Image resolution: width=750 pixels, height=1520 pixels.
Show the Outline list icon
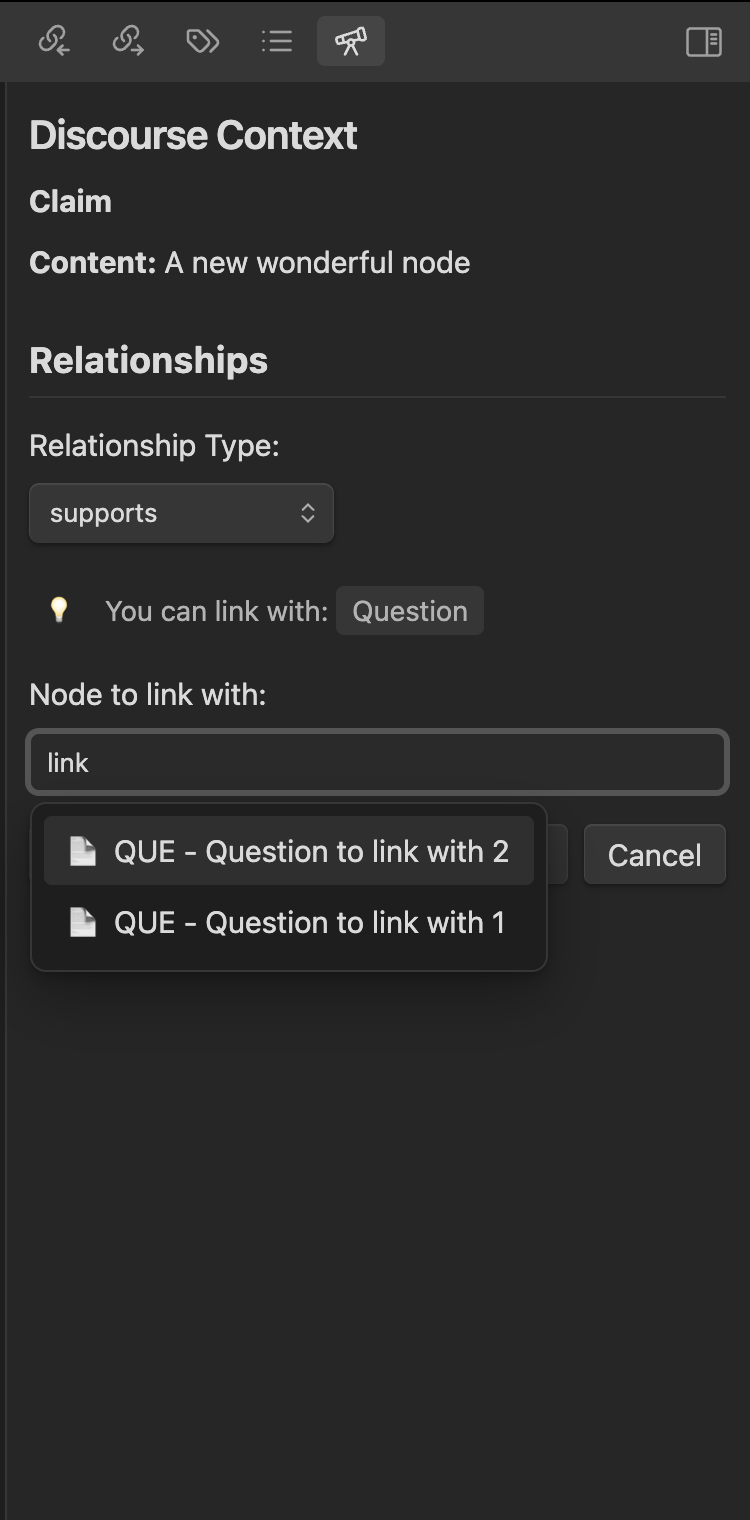[277, 41]
